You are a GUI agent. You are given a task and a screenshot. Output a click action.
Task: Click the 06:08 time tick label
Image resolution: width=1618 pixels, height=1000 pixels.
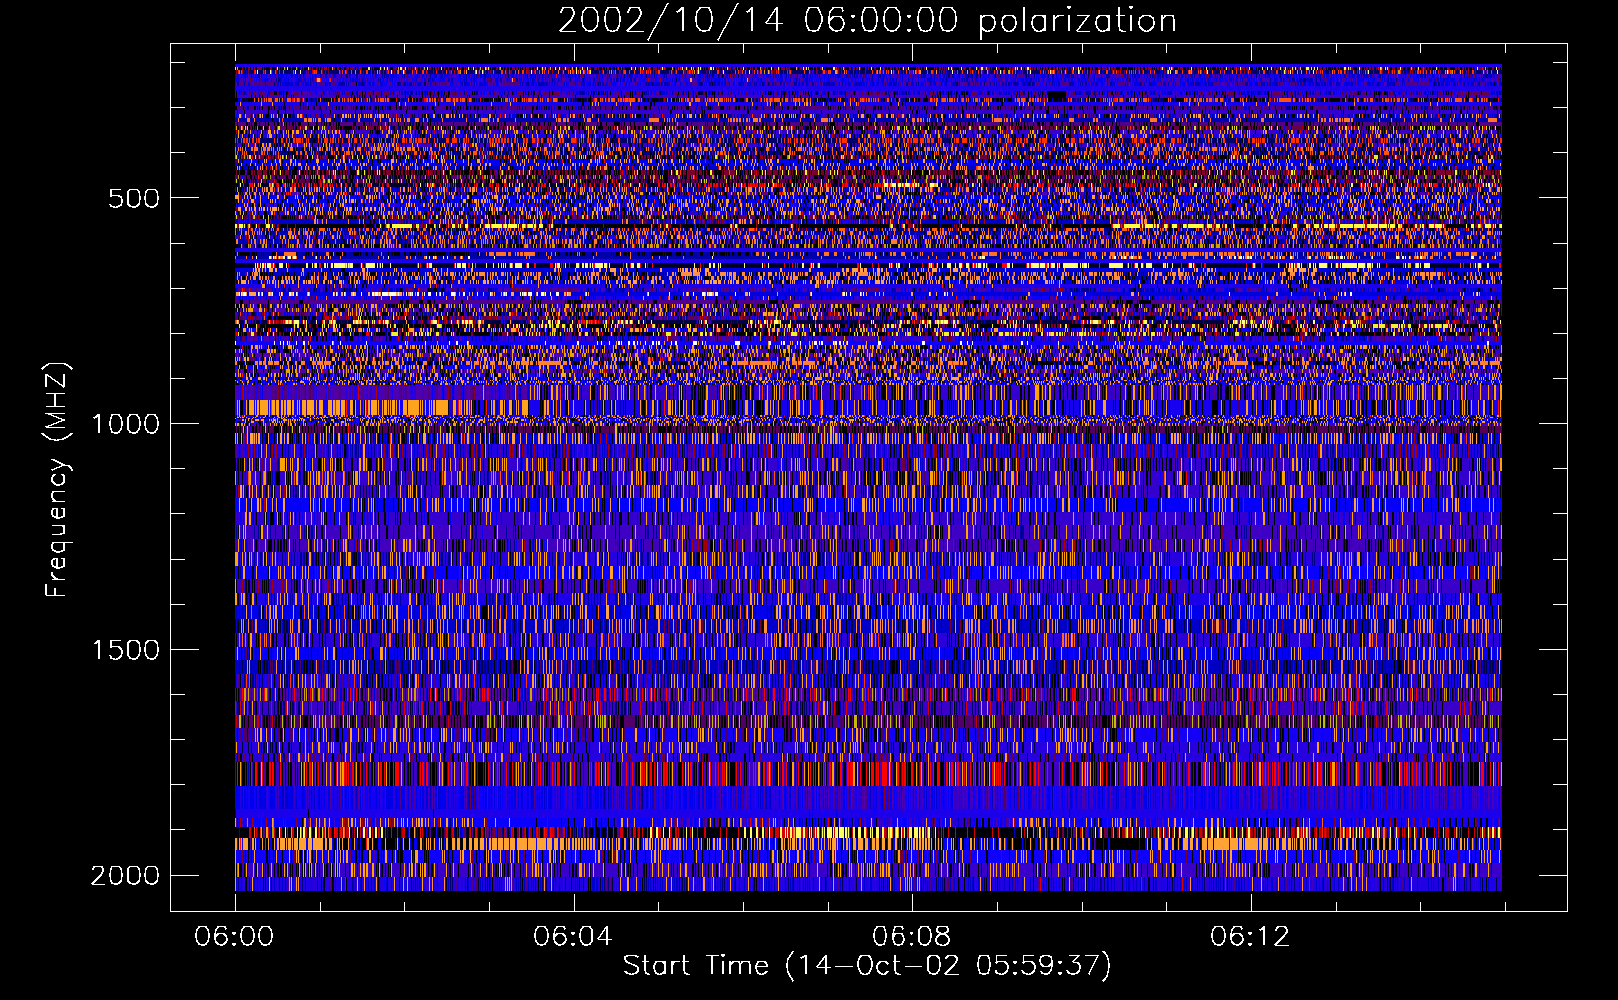point(911,937)
